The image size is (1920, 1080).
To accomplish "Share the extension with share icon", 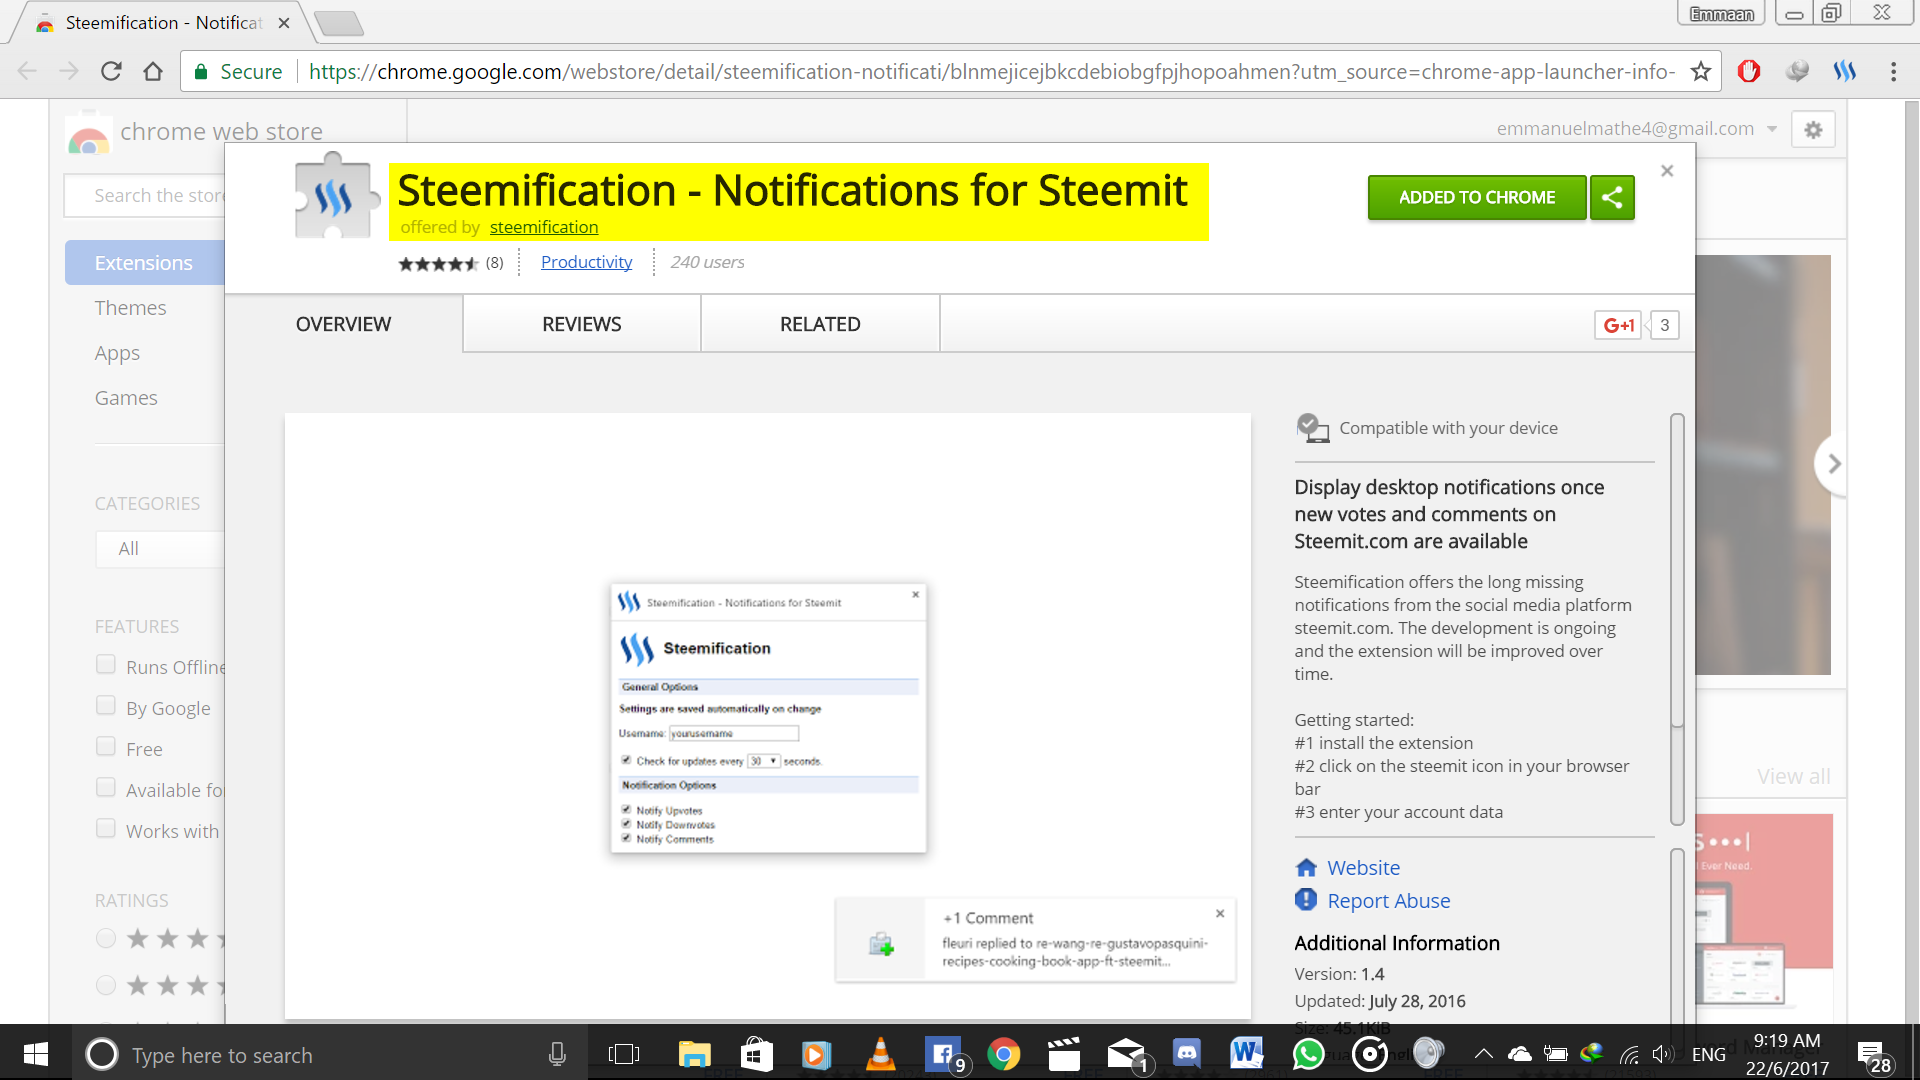I will coord(1612,197).
